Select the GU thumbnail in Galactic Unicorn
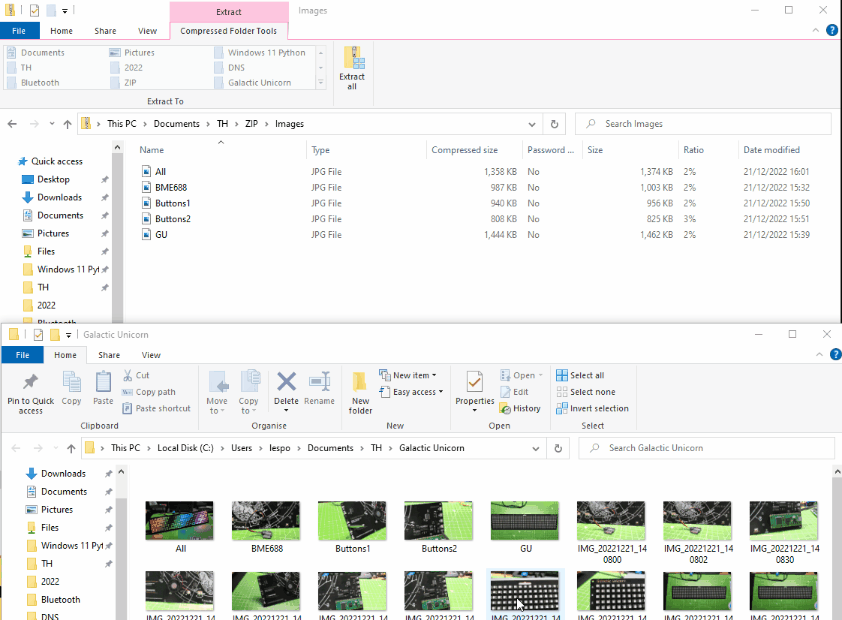Image resolution: width=842 pixels, height=620 pixels. coord(524,520)
